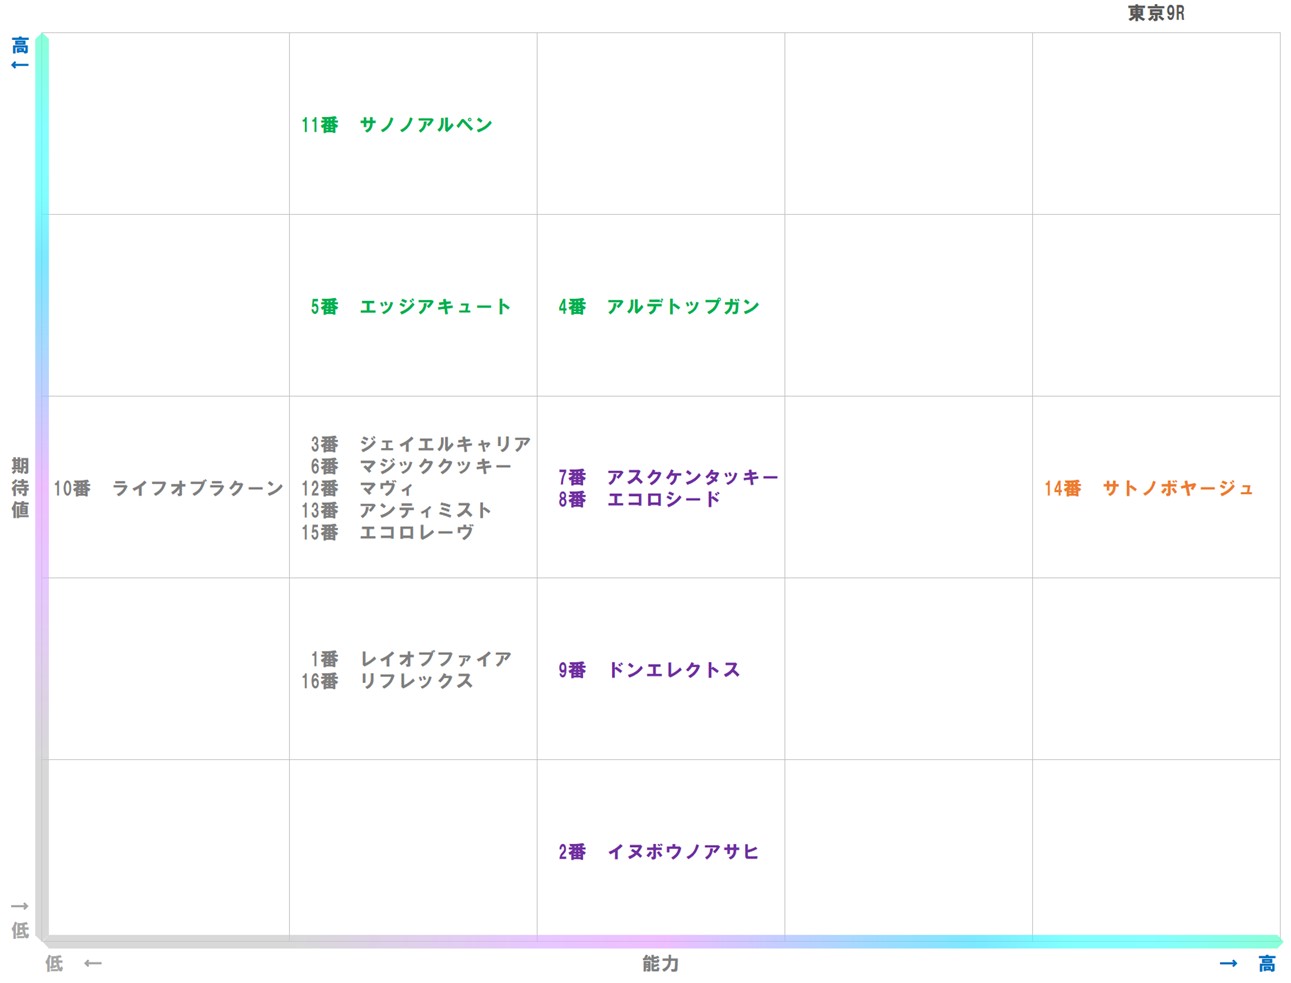Screen dimensions: 1291x983
Task: Select 2番 イヌボウノアサヒ
Action: click(660, 851)
